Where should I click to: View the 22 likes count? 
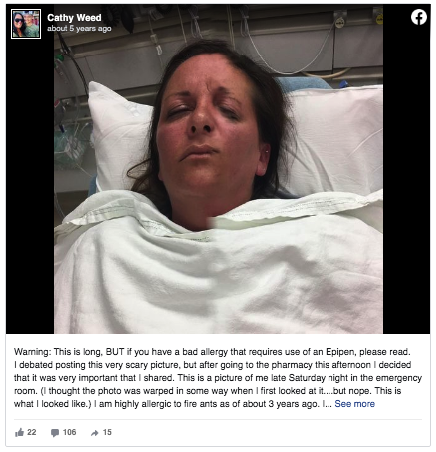click(32, 432)
